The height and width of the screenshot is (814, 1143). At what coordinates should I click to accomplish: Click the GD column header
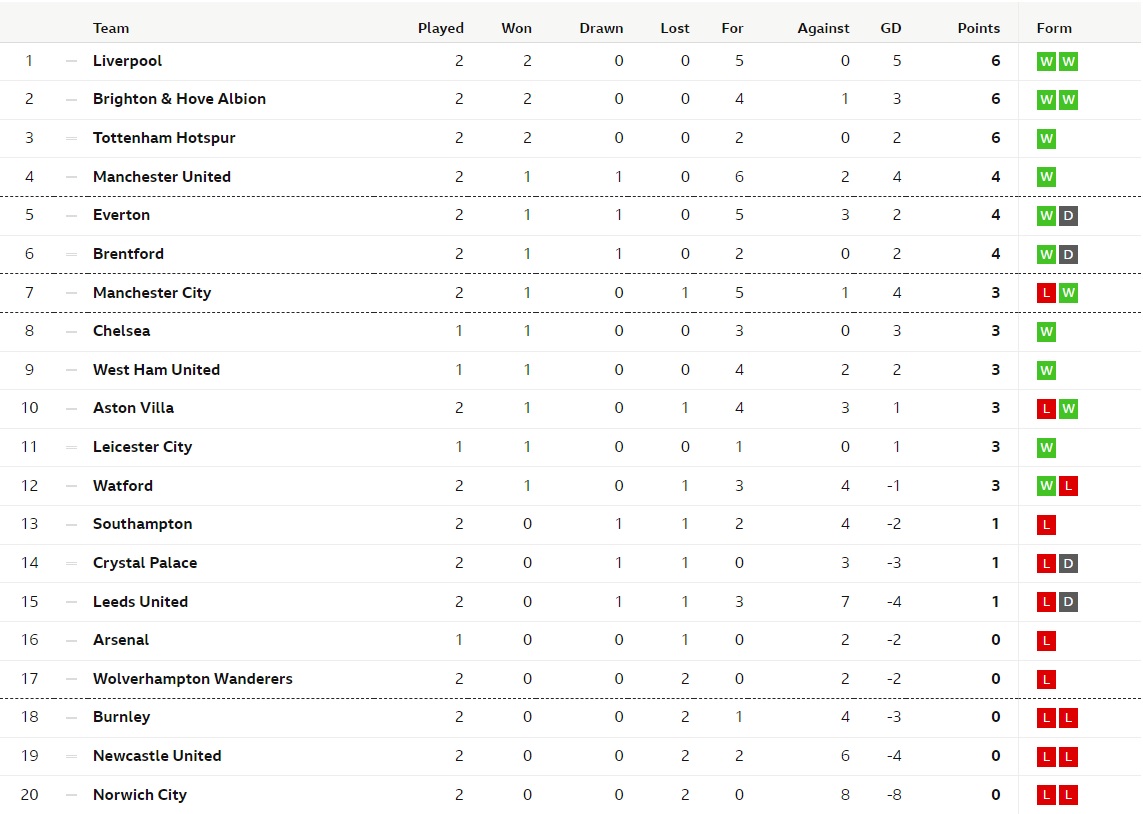(891, 28)
